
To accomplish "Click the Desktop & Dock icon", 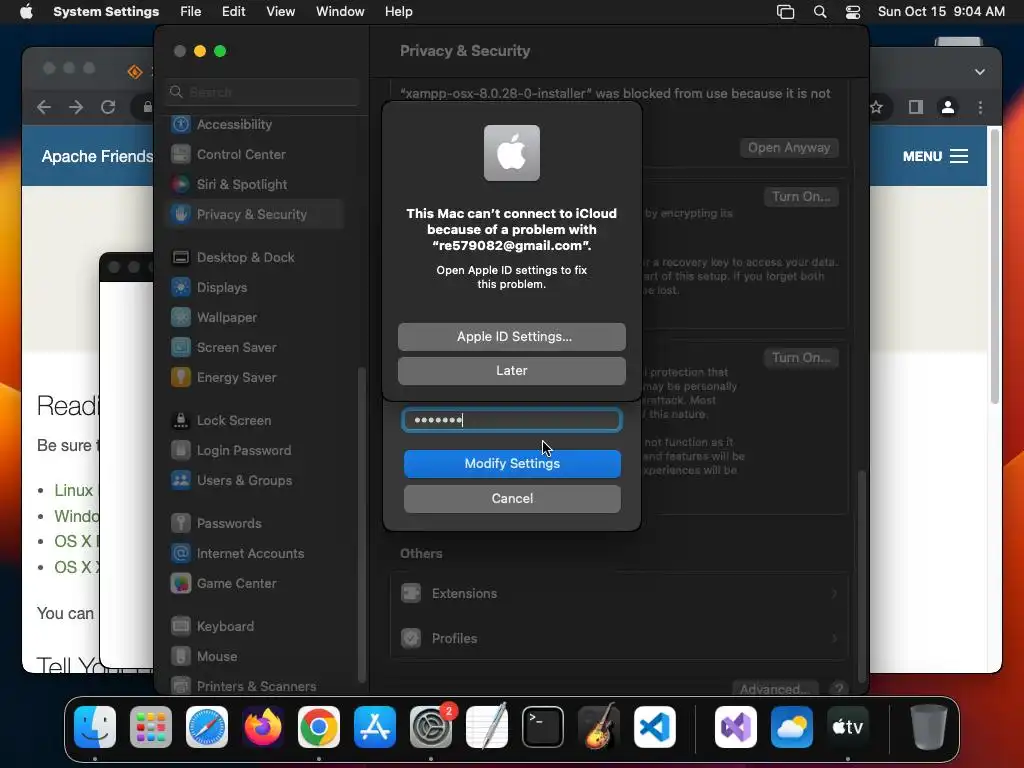I will 180,257.
